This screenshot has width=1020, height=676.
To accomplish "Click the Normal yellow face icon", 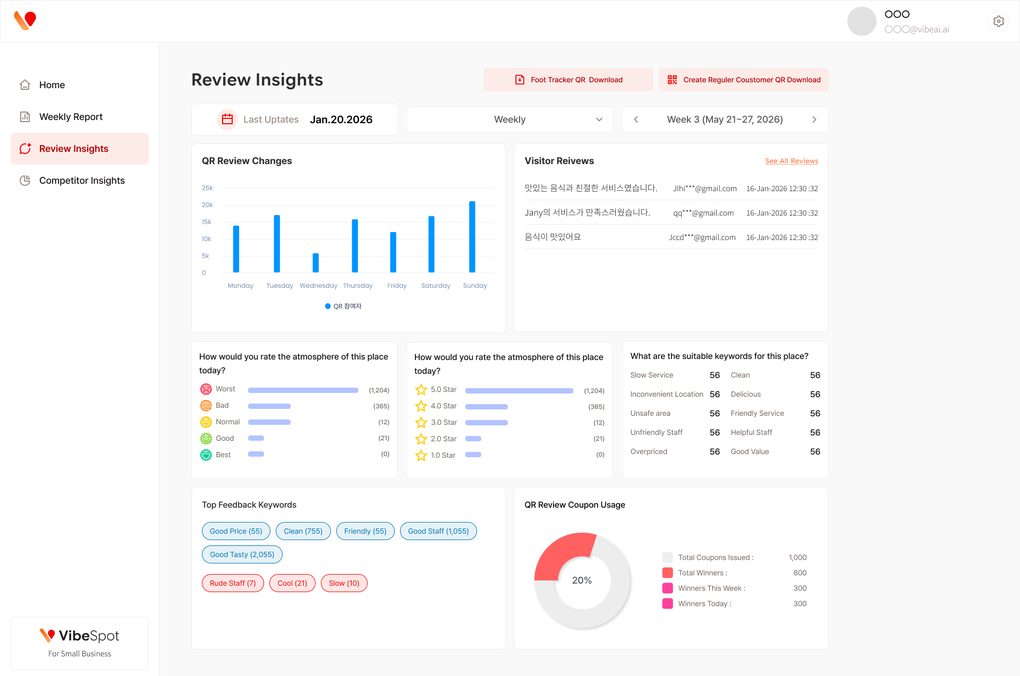I will click(206, 422).
